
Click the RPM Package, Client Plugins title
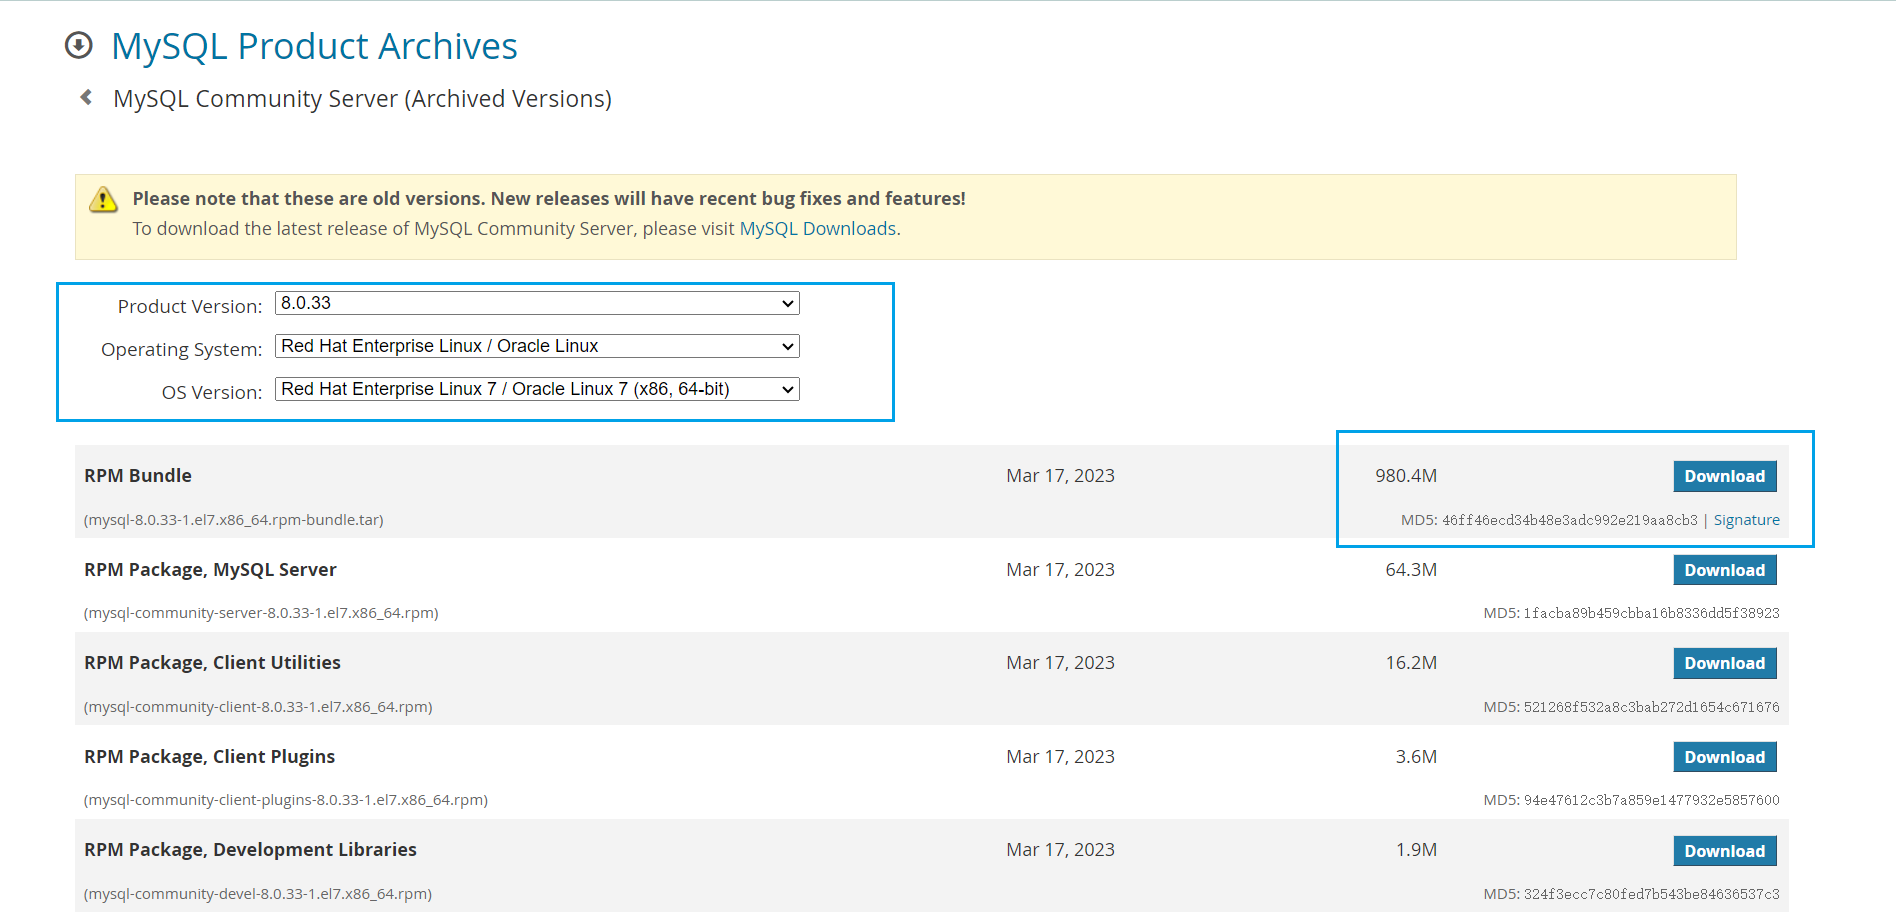coord(209,757)
